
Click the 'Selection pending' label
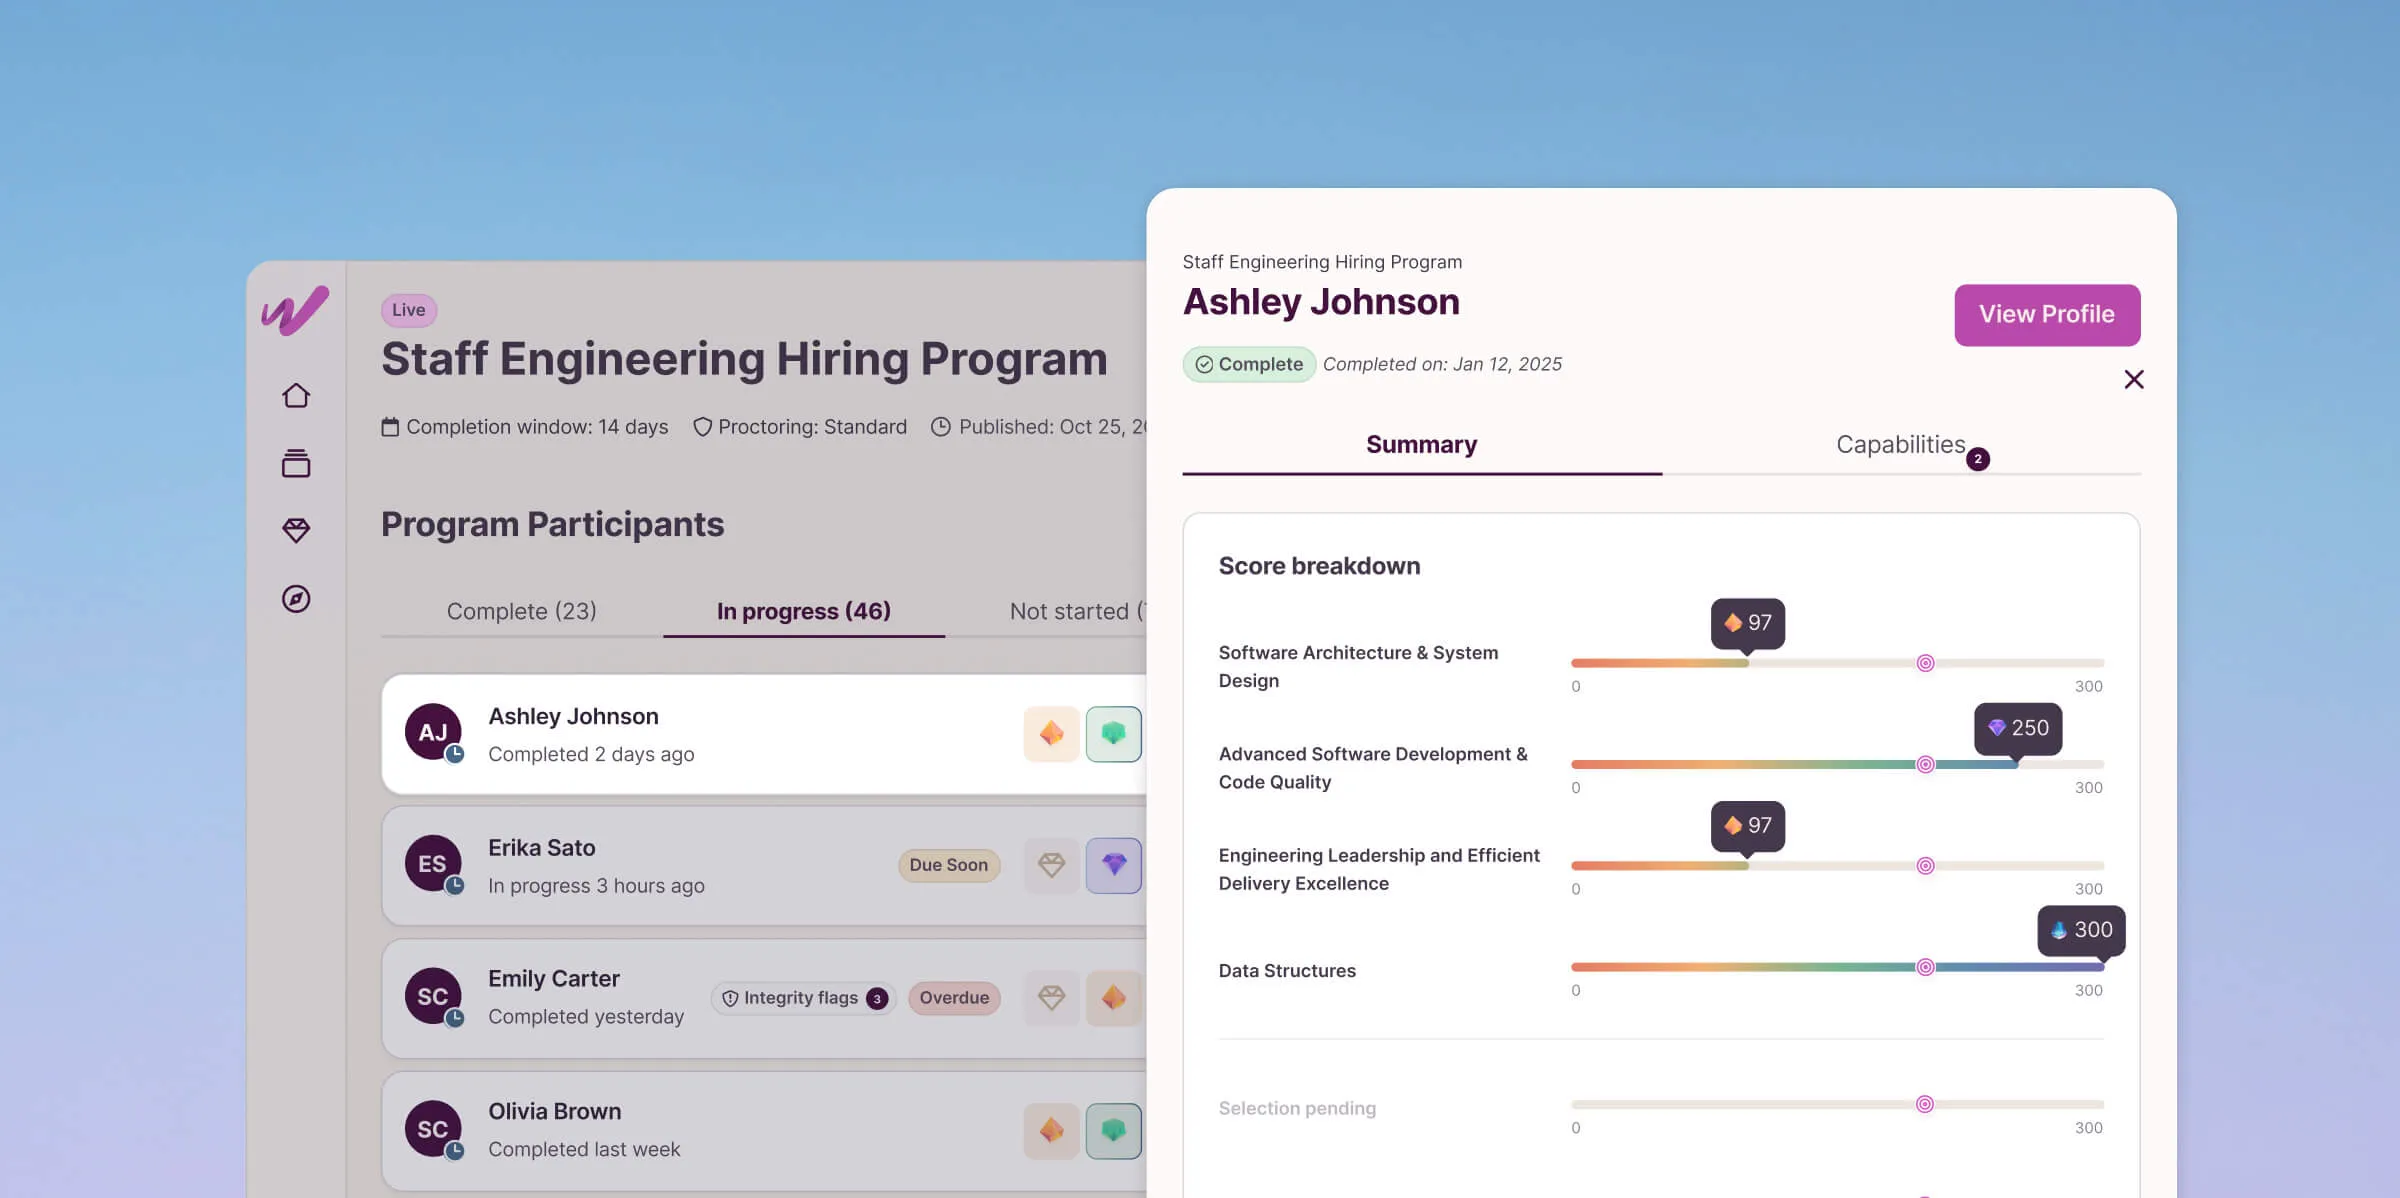(x=1297, y=1108)
